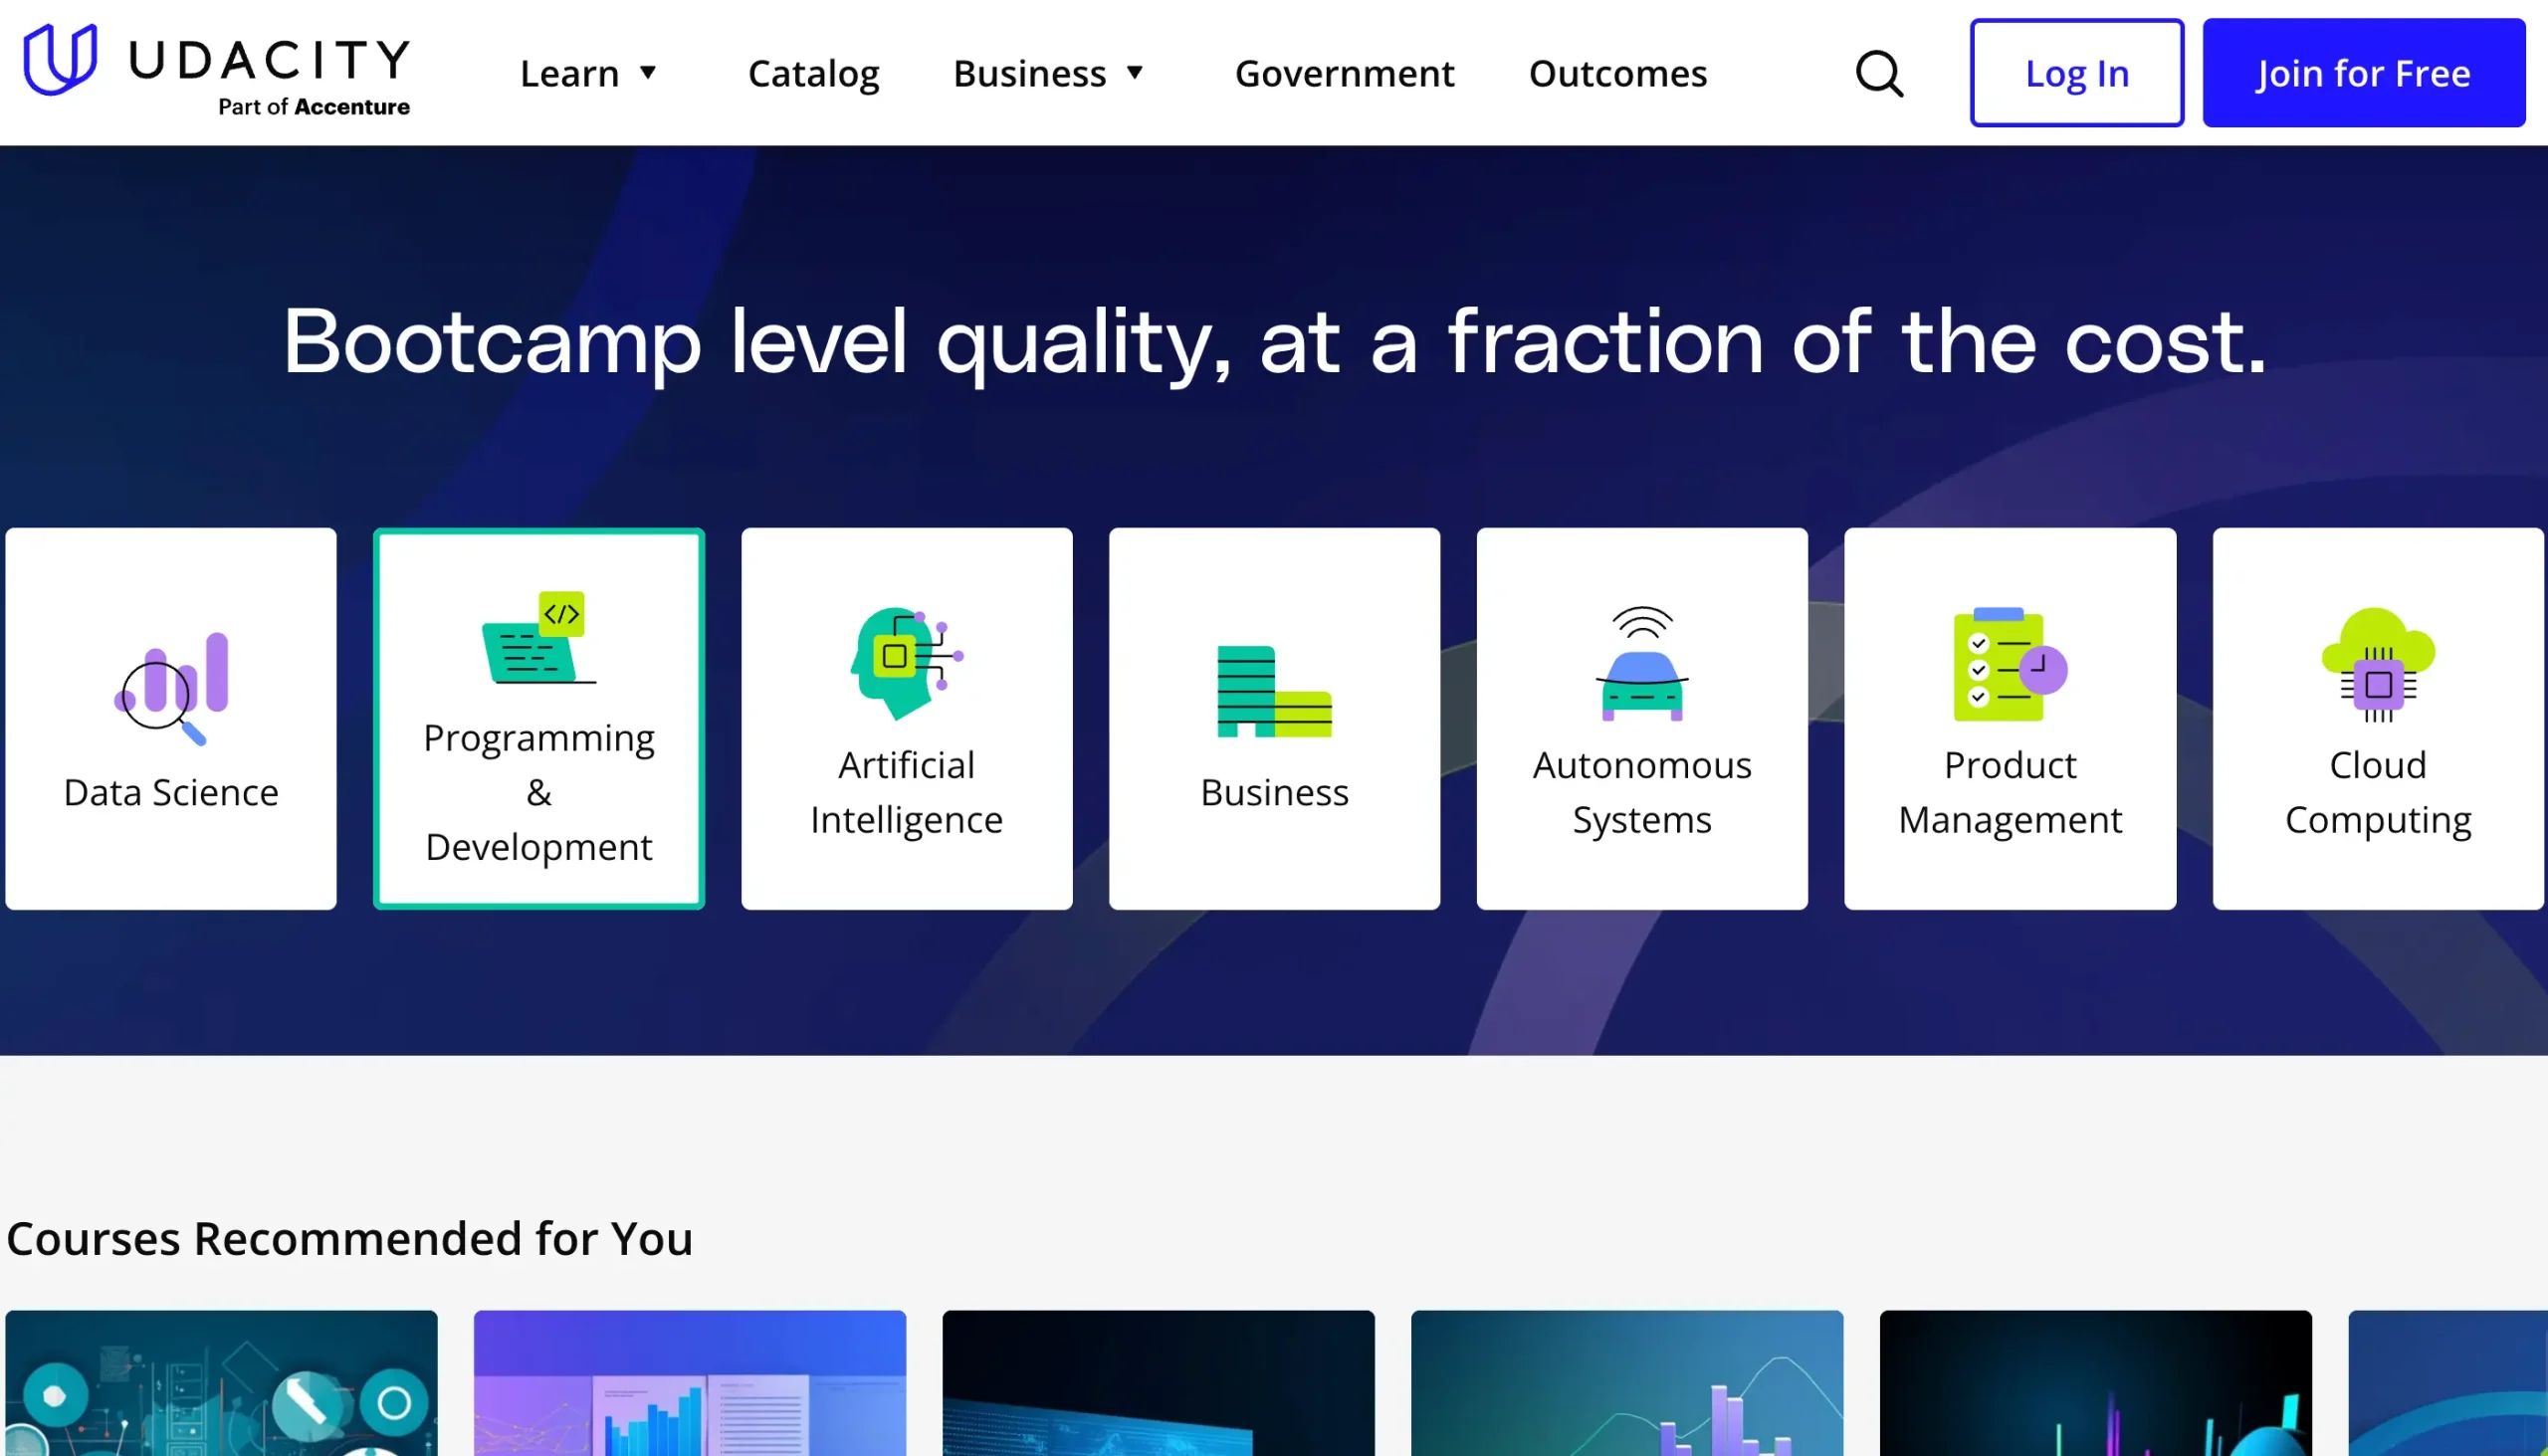This screenshot has width=2548, height=1456.
Task: Go to the Government menu item
Action: tap(1344, 74)
